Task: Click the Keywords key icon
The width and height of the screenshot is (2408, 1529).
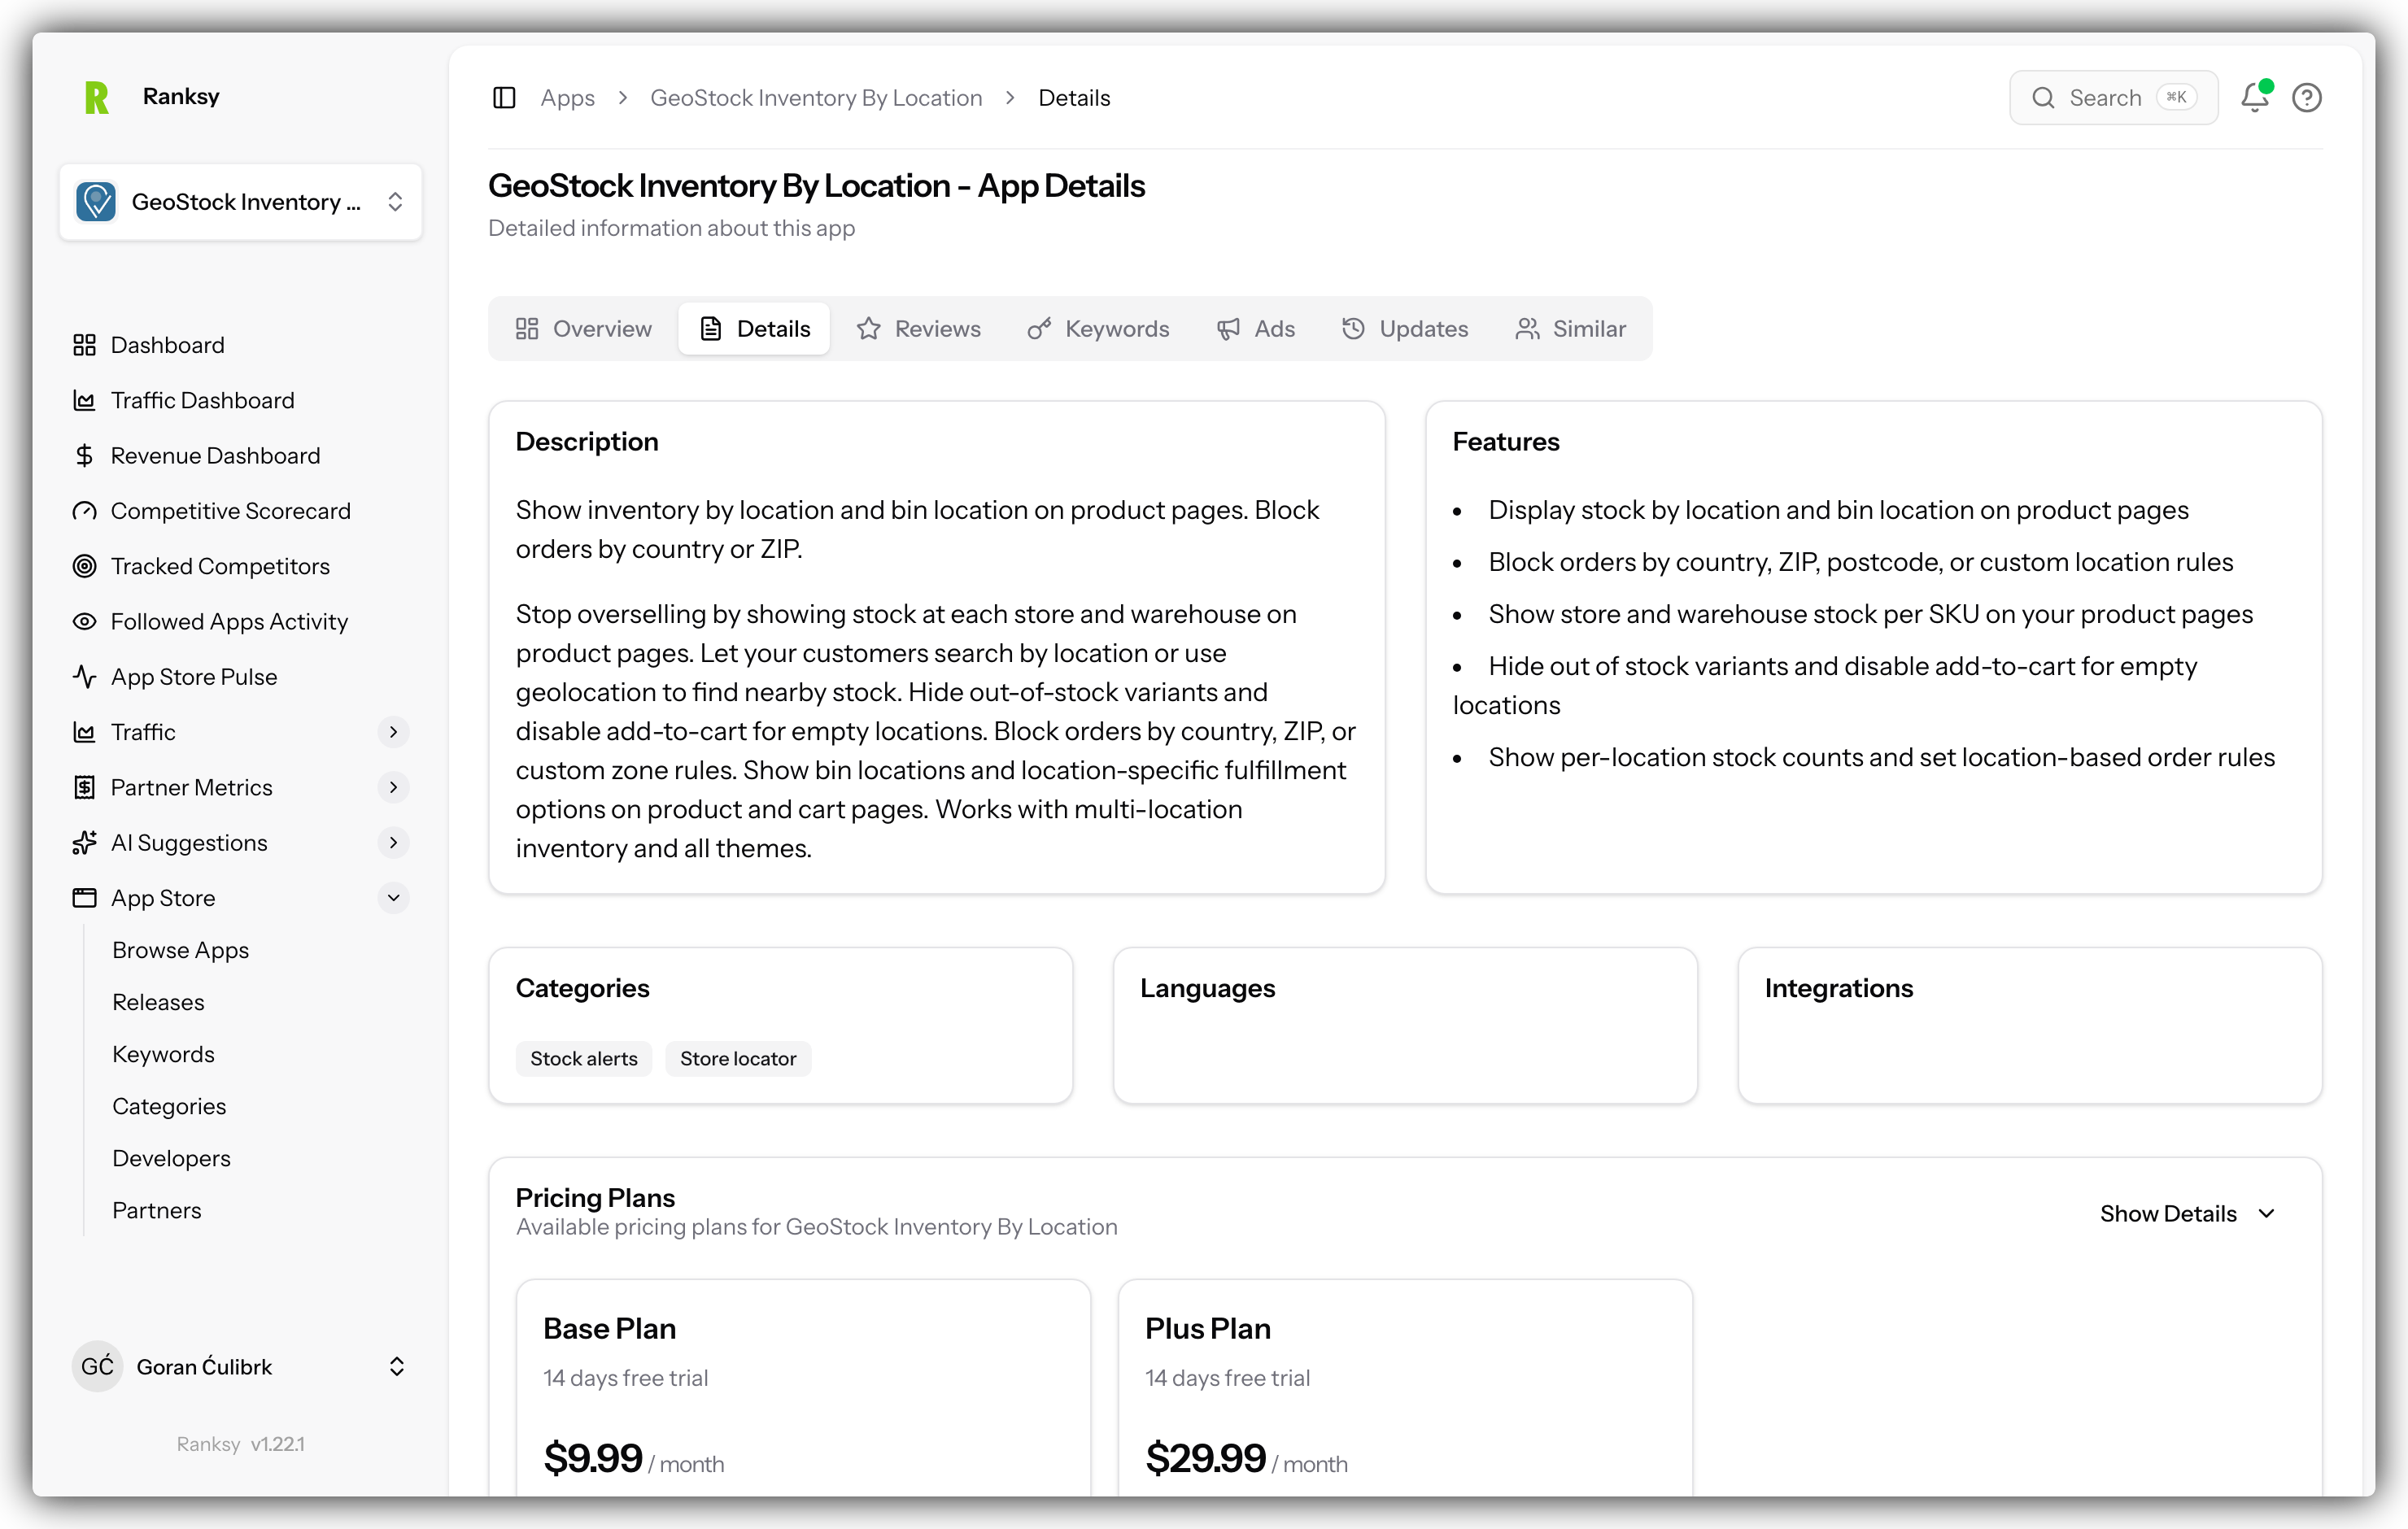Action: [x=1039, y=329]
